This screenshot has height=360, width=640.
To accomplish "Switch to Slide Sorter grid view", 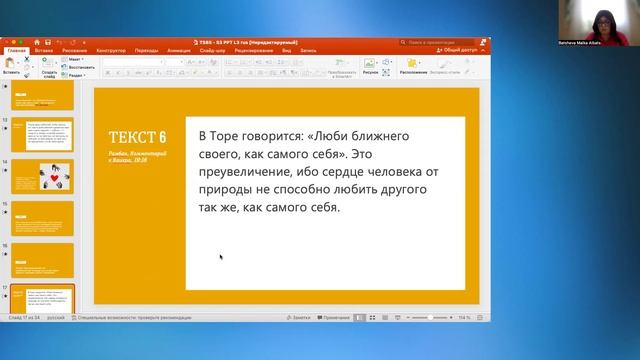I will (x=372, y=317).
